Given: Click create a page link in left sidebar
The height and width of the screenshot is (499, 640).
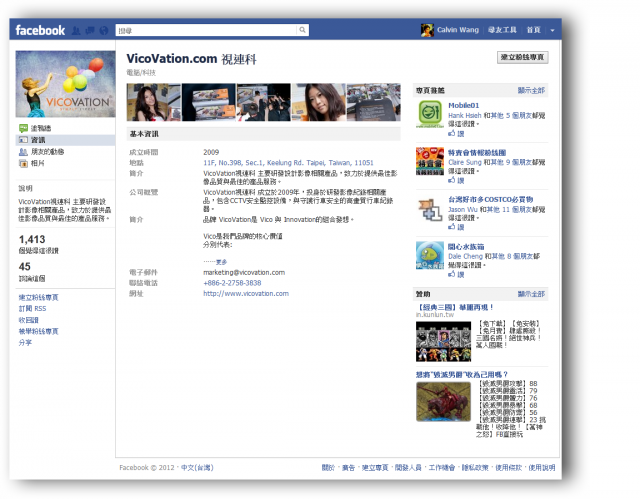Looking at the screenshot, I should [x=38, y=297].
